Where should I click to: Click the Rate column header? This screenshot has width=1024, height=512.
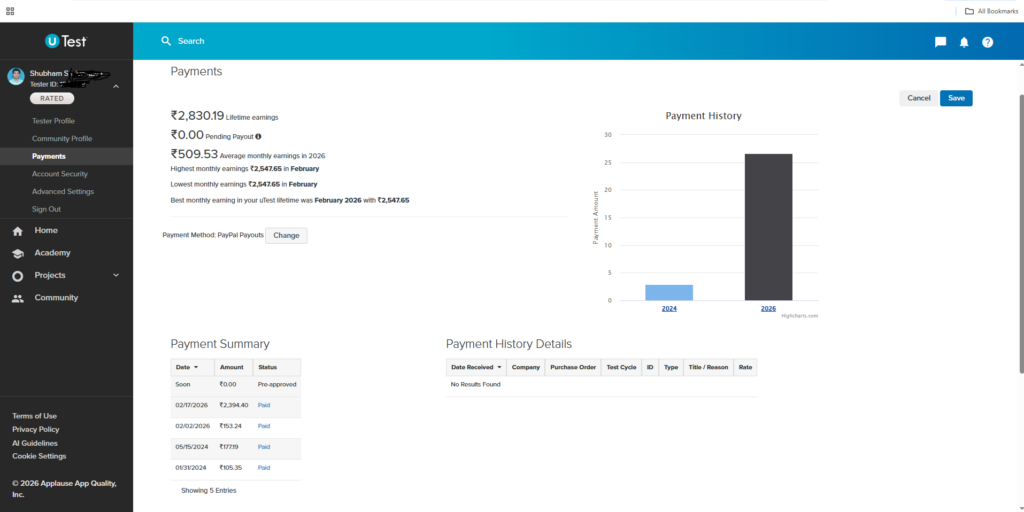[x=745, y=367]
